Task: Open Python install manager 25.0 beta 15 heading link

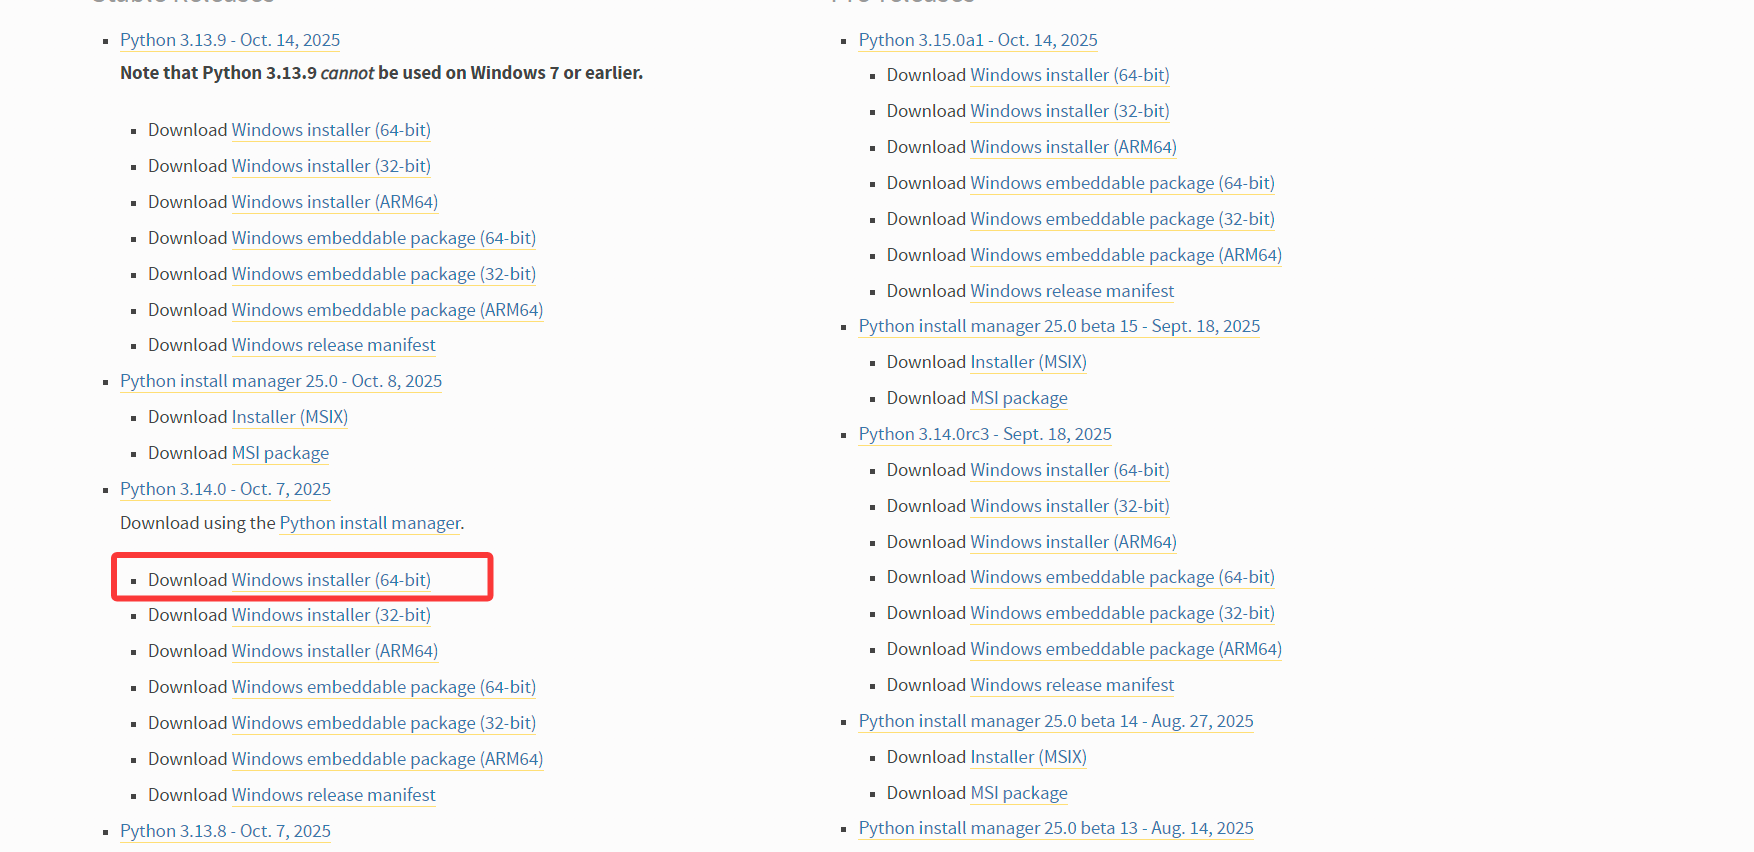Action: pyautogui.click(x=1059, y=326)
